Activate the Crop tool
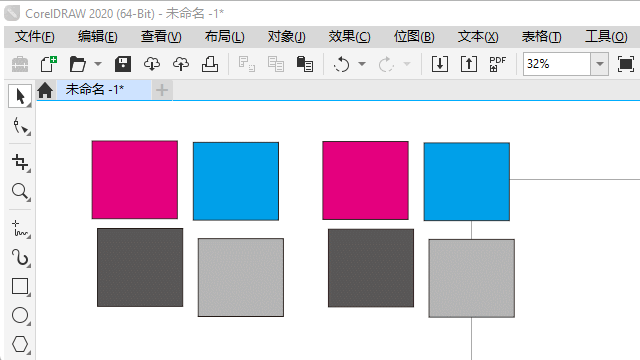This screenshot has height=360, width=640. (20, 162)
